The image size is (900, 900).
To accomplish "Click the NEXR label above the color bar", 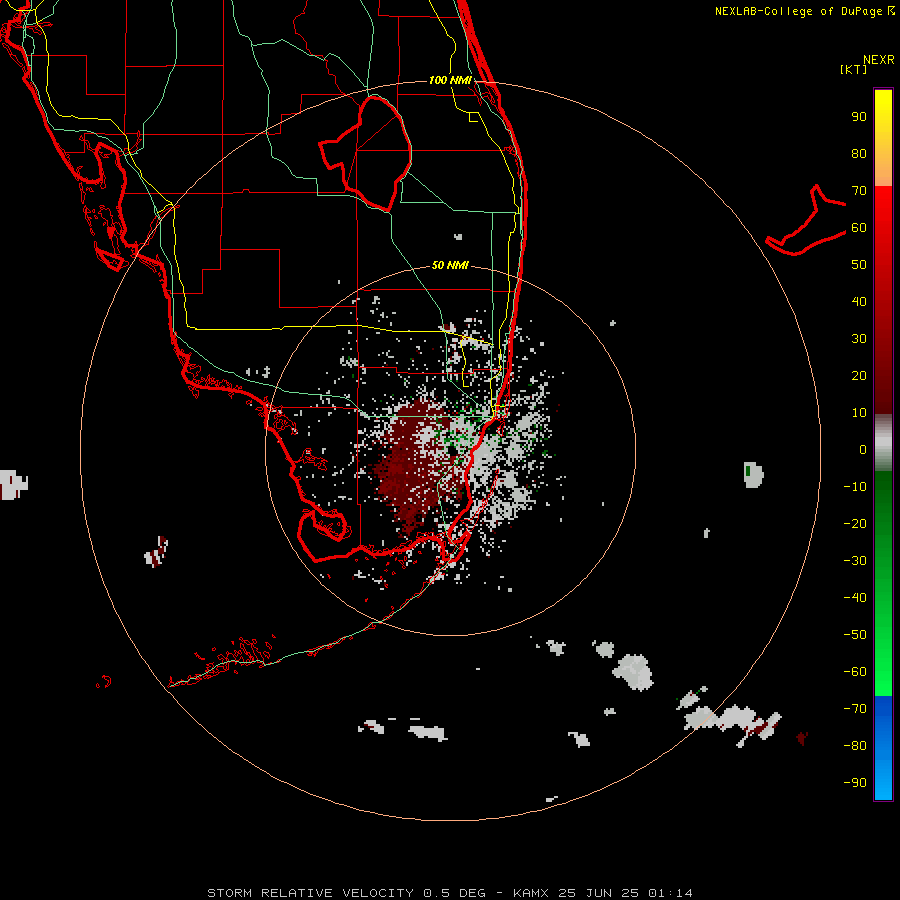I will coord(879,60).
